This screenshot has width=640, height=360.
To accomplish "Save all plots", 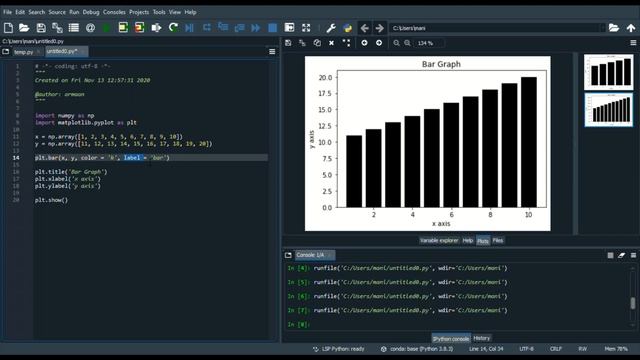I will tap(302, 43).
